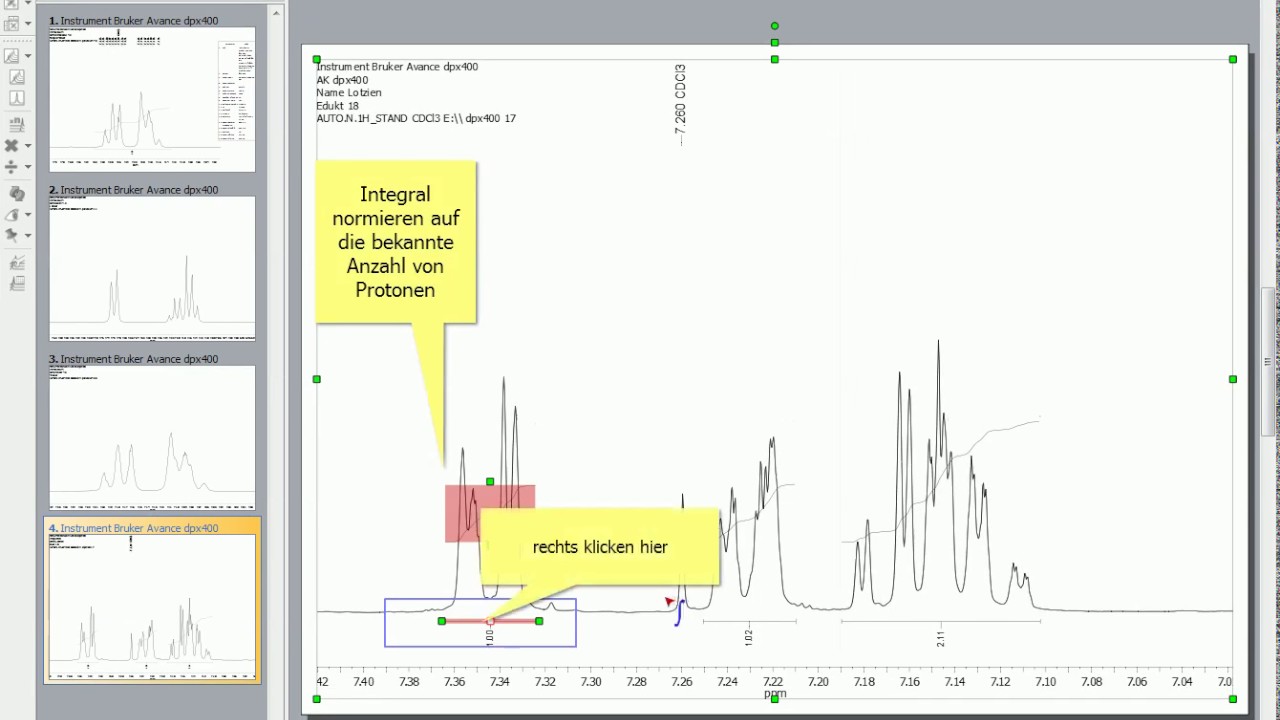Screen dimensions: 1280x720
Task: Click the pushpin icon
Action: [x=12, y=236]
